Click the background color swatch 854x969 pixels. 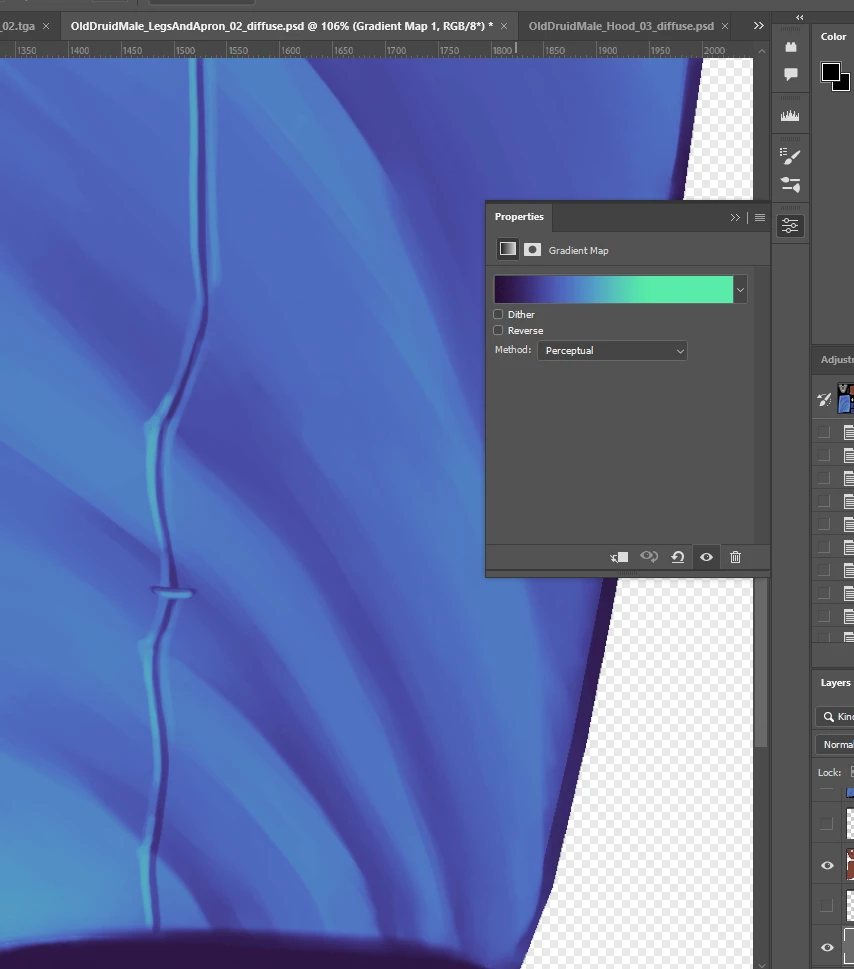(845, 85)
